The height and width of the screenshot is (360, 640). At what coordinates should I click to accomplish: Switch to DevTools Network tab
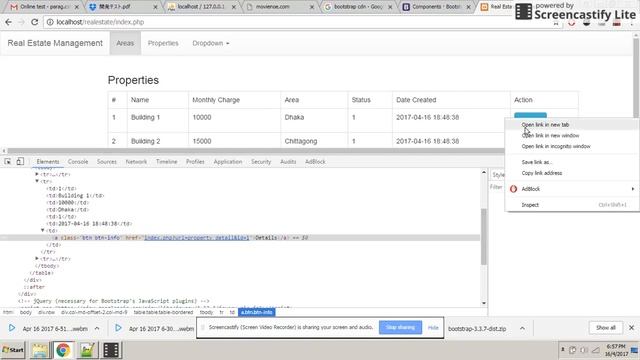click(136, 162)
